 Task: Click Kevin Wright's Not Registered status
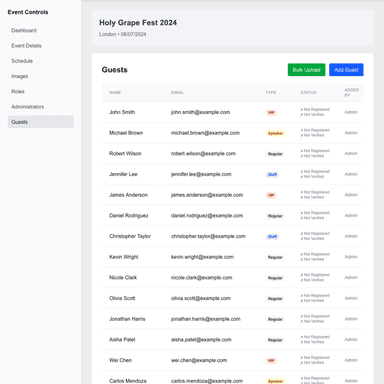315,254
